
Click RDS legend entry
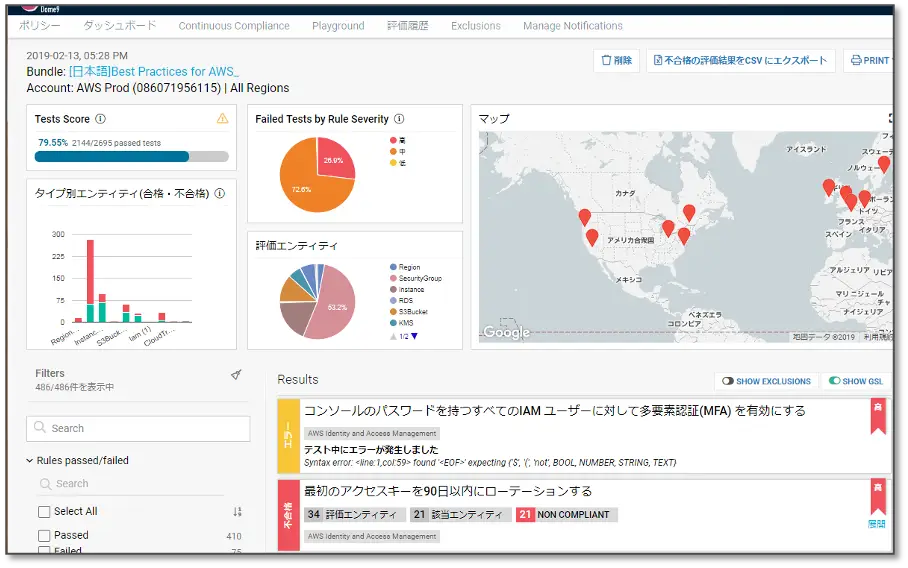click(401, 301)
